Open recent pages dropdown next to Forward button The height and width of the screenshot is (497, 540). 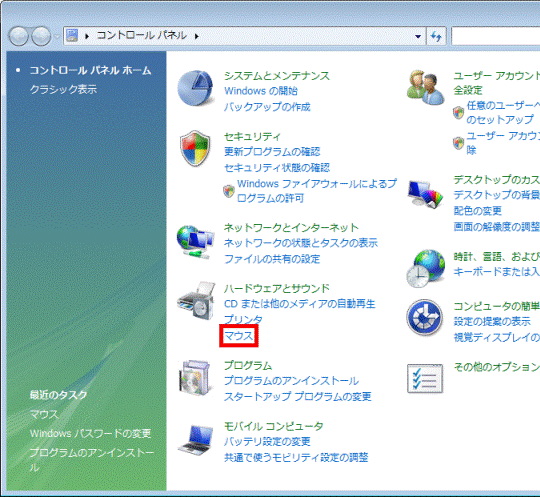coord(57,36)
